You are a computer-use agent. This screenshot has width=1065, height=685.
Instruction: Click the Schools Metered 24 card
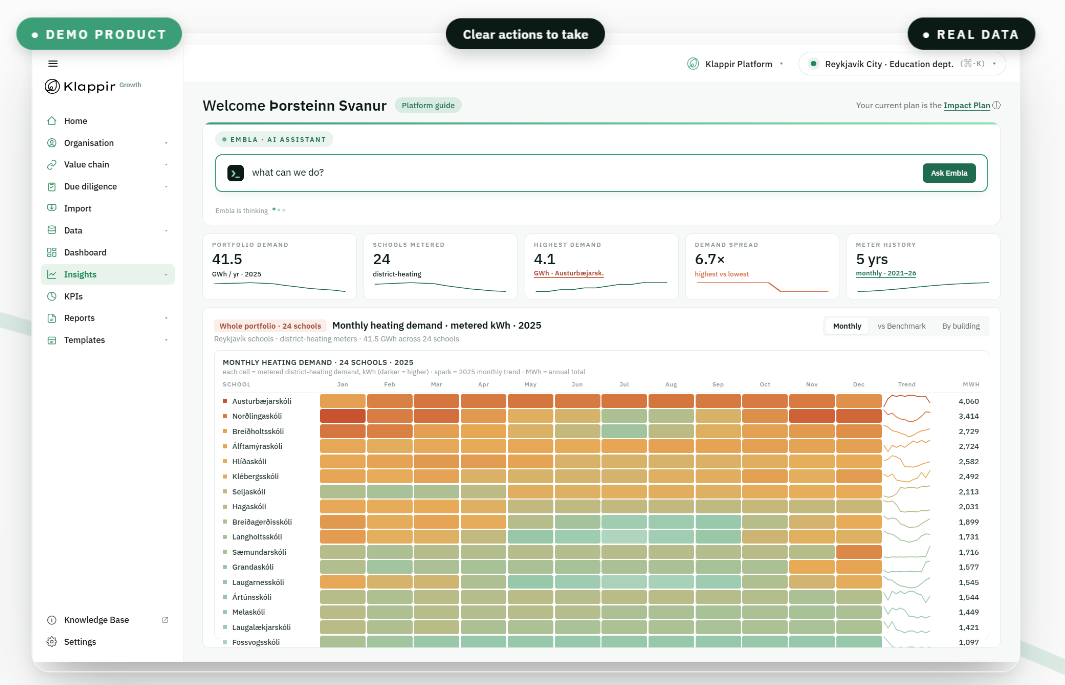[x=440, y=267]
